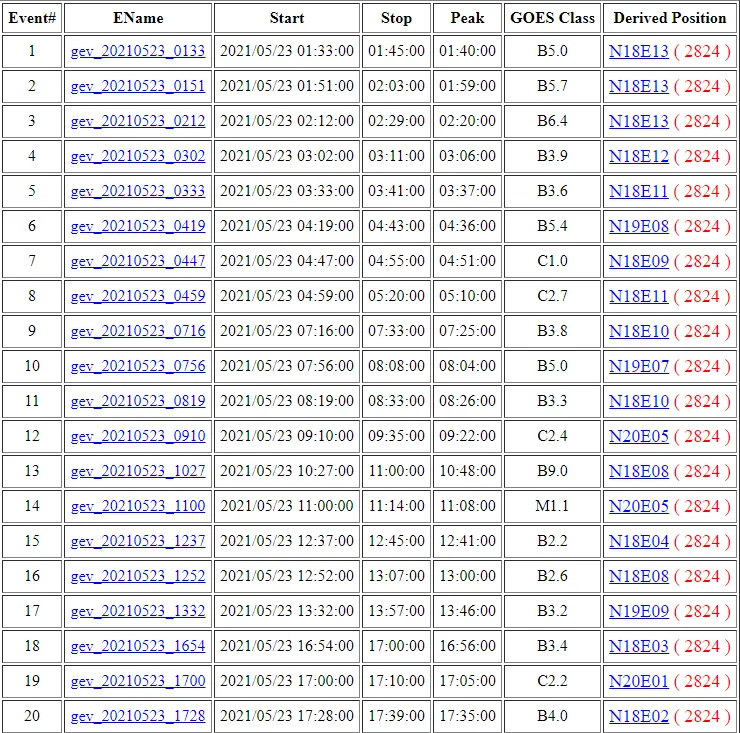
Task: Select the gev_20210523_0819 link
Action: point(138,401)
